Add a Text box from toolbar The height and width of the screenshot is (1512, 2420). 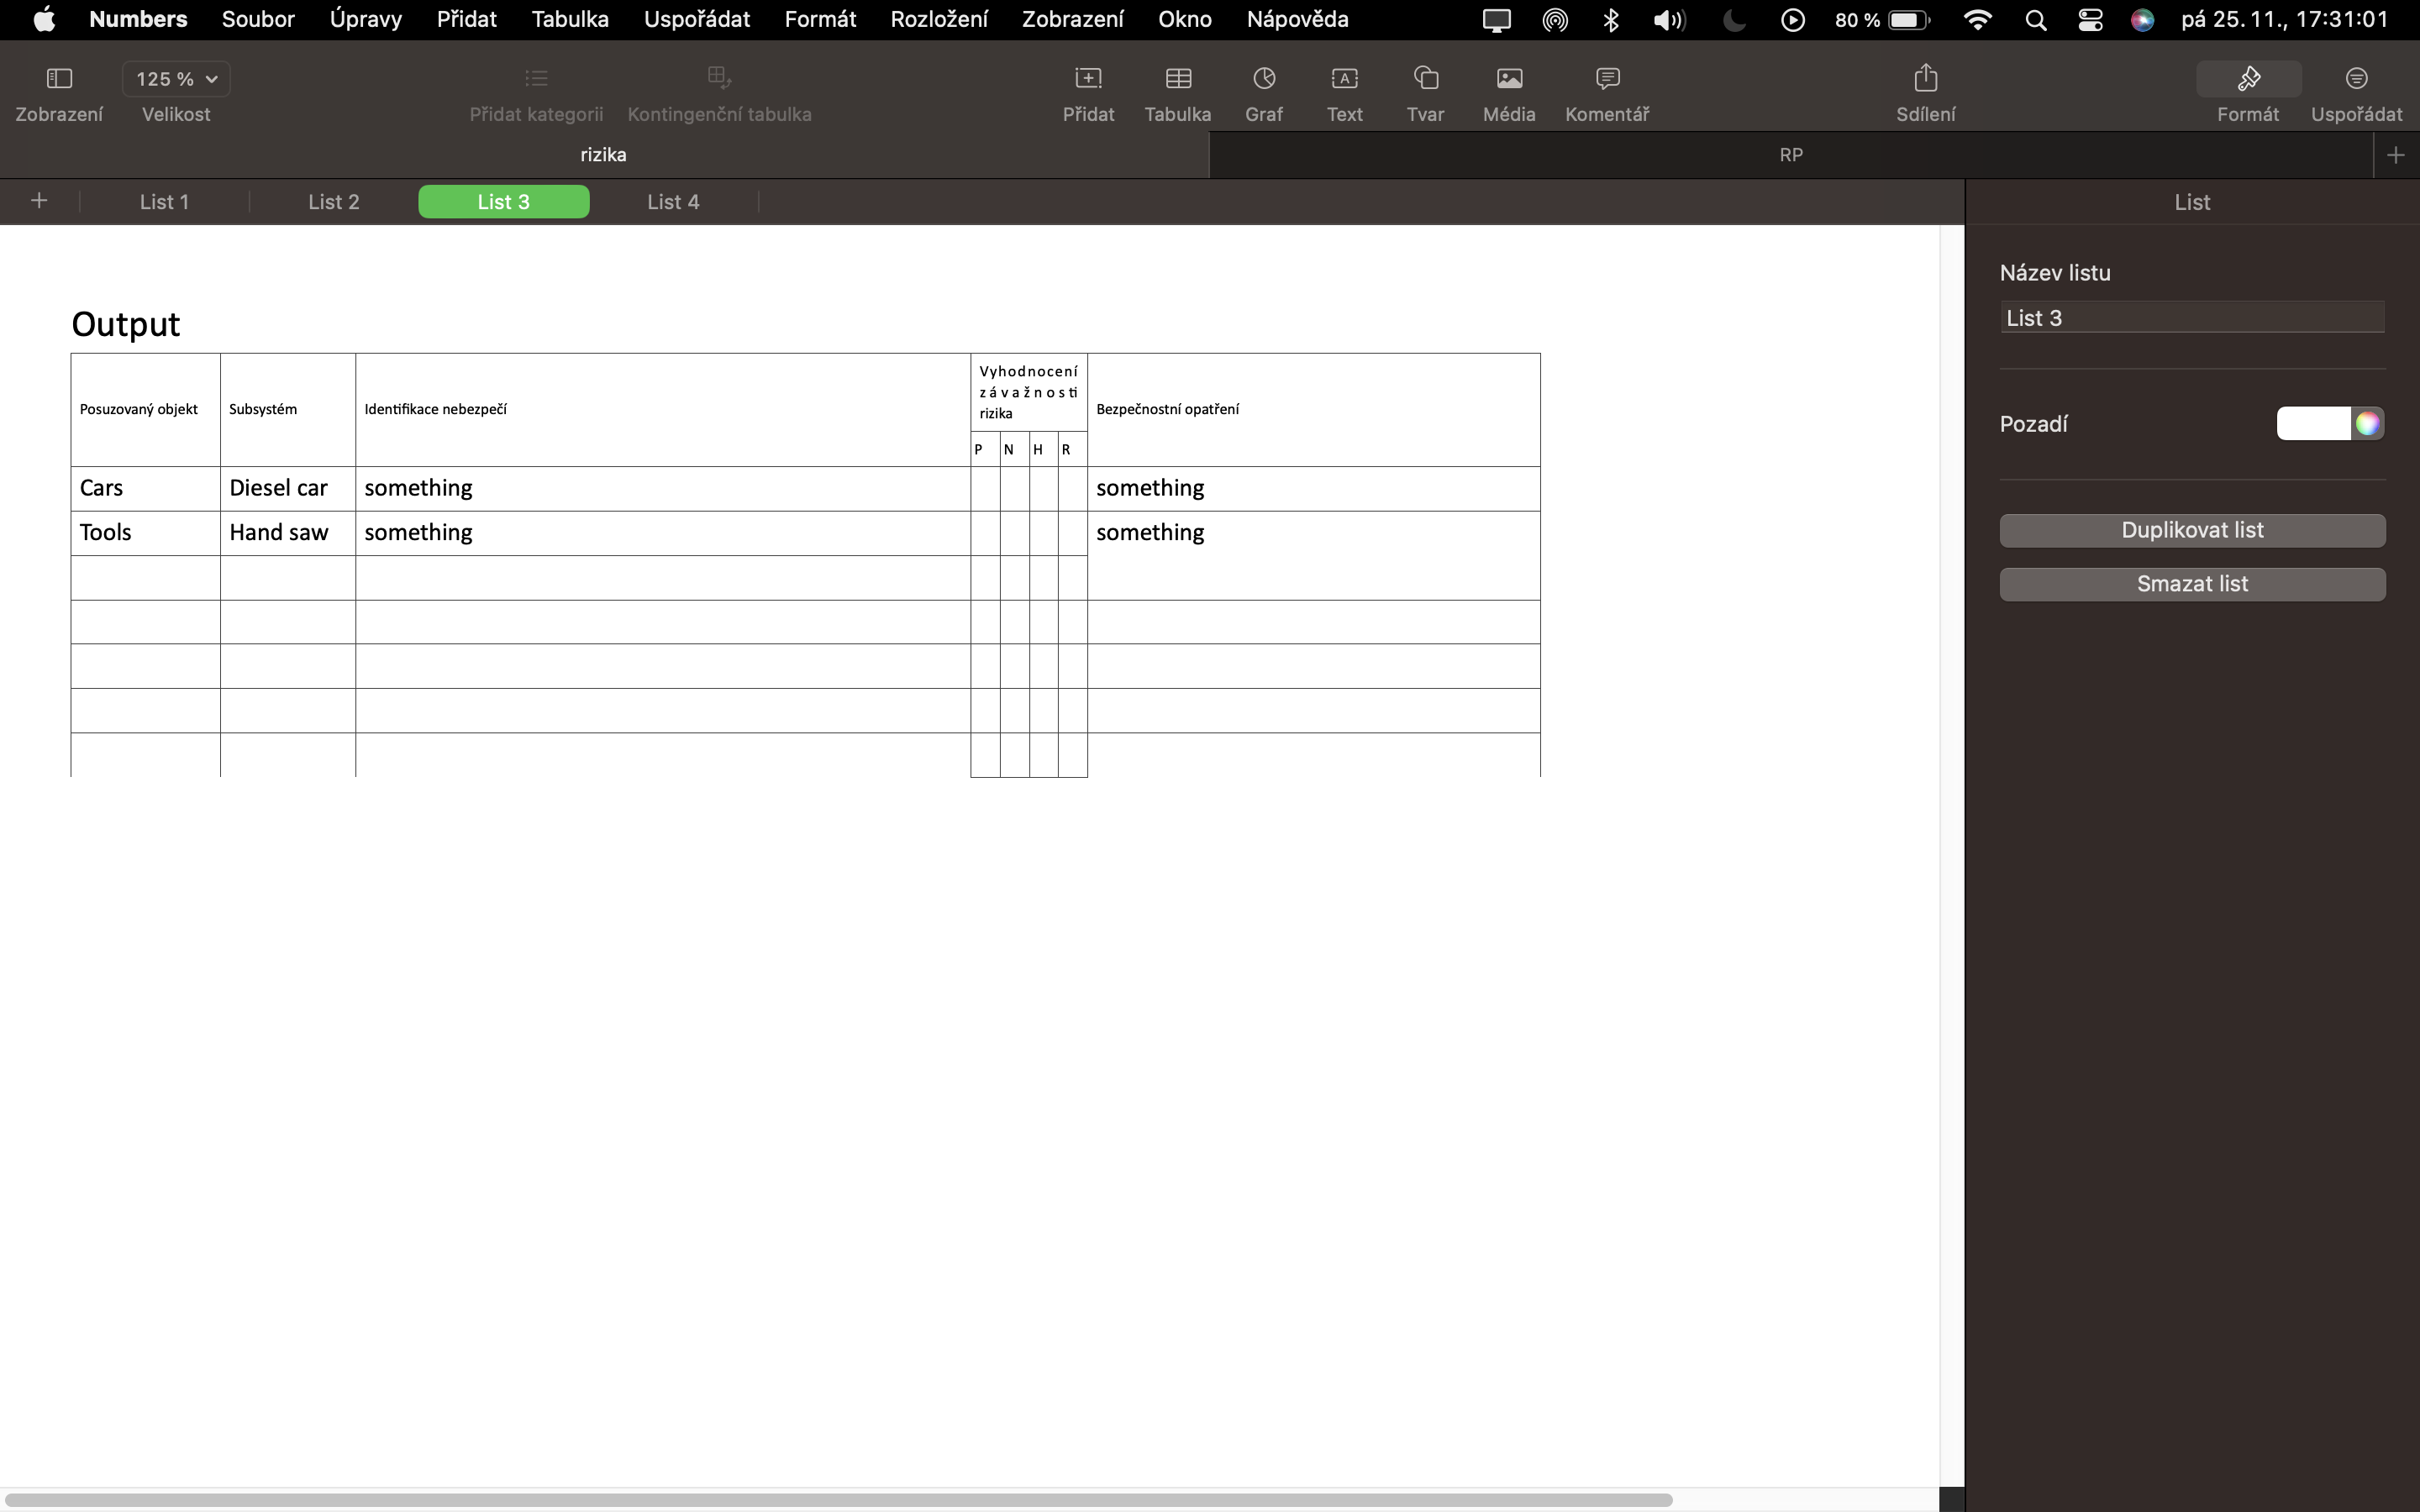[1344, 78]
